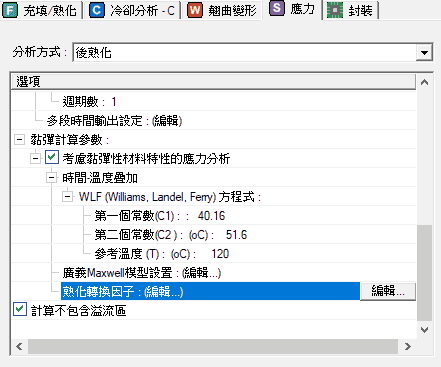The height and width of the screenshot is (367, 441).
Task: Collapse the WLF 方程式 node
Action: (x=67, y=197)
